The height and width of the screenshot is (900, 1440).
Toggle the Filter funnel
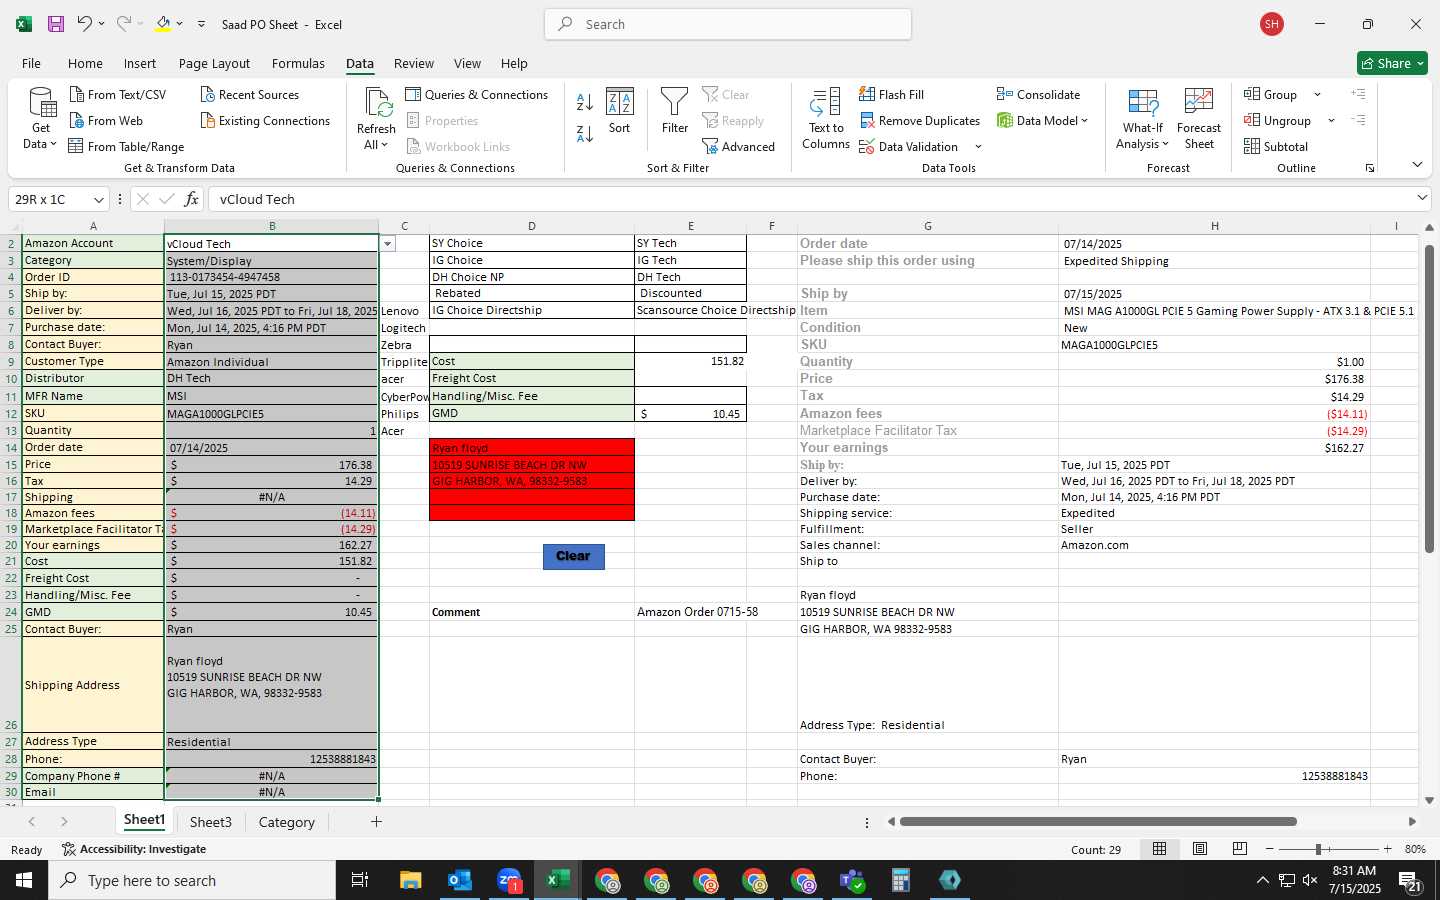[675, 111]
